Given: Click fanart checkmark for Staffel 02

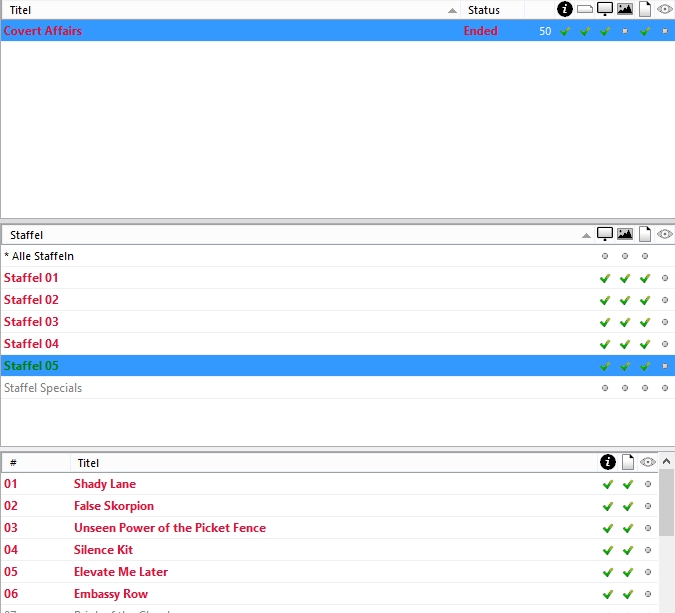Looking at the screenshot, I should pos(625,300).
